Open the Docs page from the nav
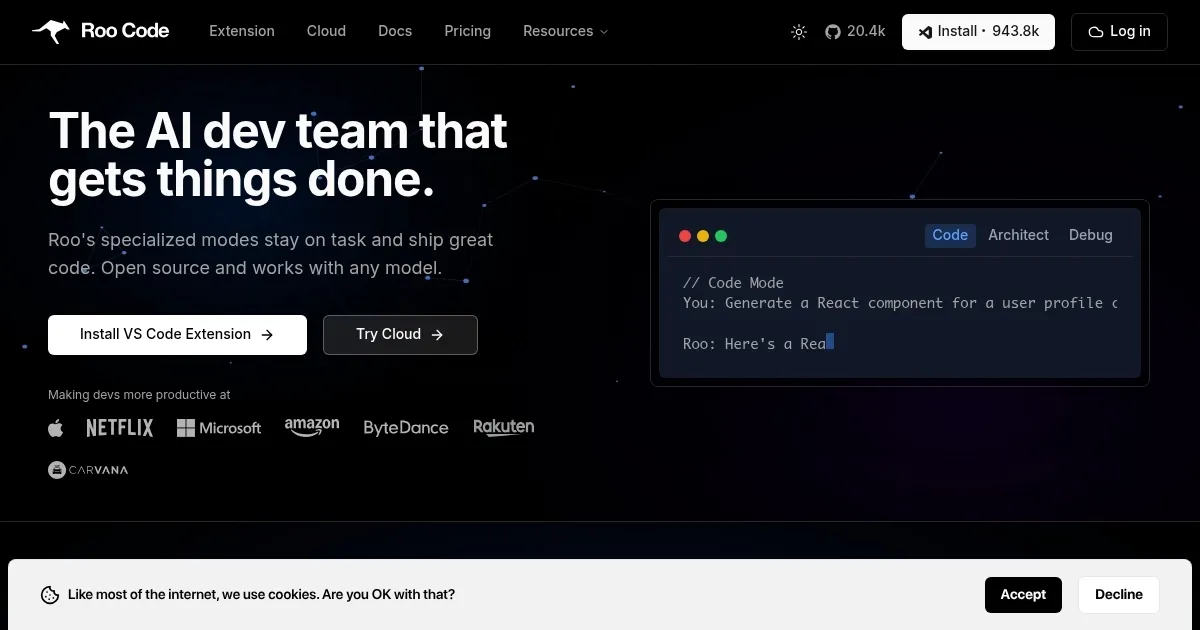This screenshot has width=1200, height=630. click(x=394, y=31)
